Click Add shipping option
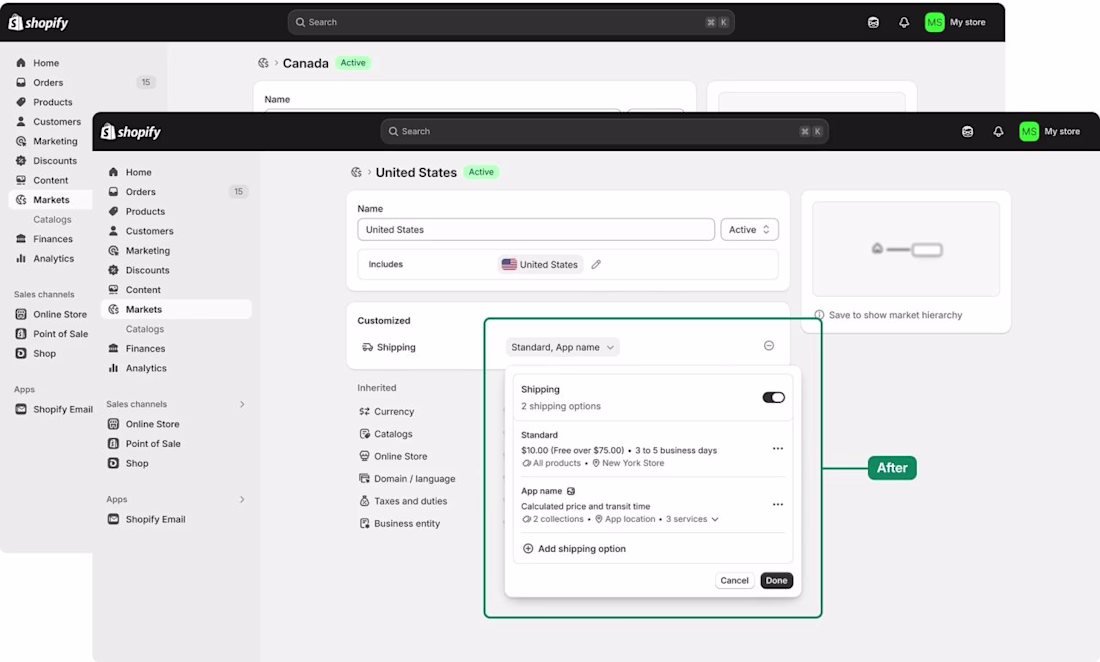 575,549
